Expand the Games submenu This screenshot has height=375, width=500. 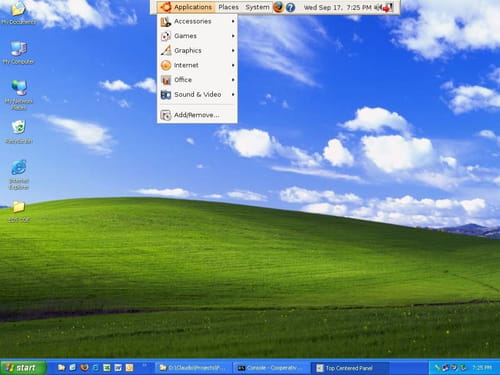tap(197, 36)
